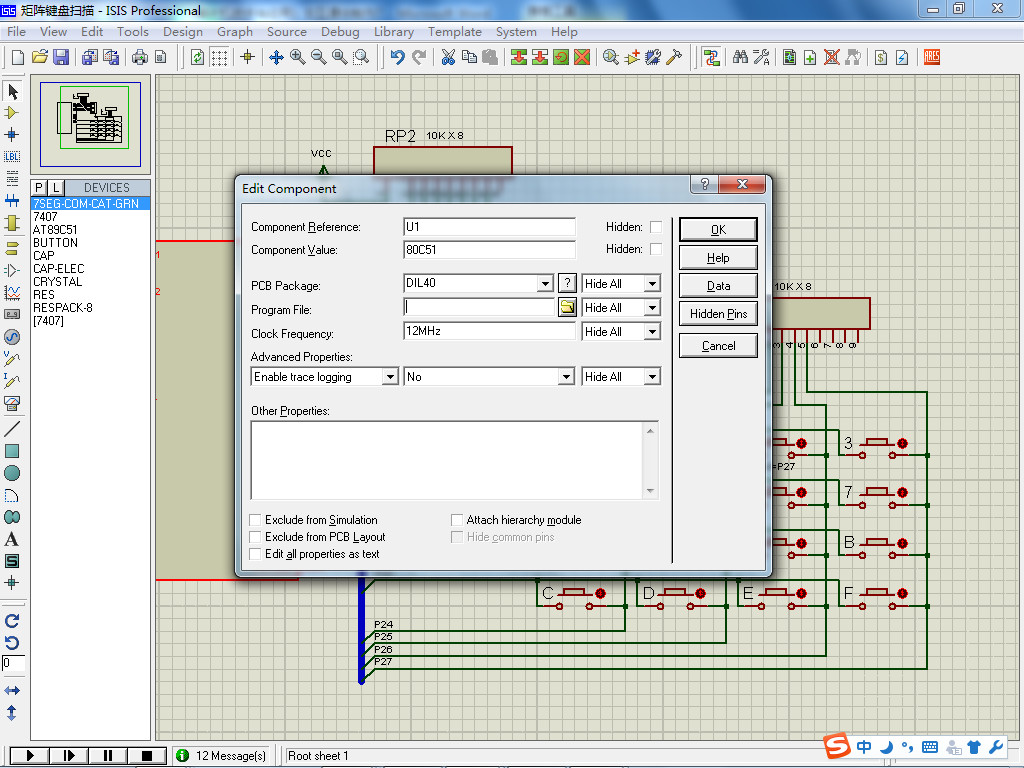This screenshot has height=768, width=1024.
Task: Open a design with the folder icon
Action: tap(39, 57)
